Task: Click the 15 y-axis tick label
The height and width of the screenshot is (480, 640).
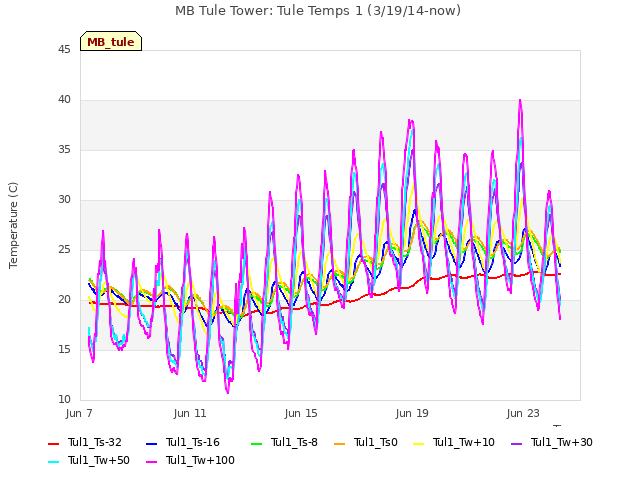Action: (x=64, y=349)
